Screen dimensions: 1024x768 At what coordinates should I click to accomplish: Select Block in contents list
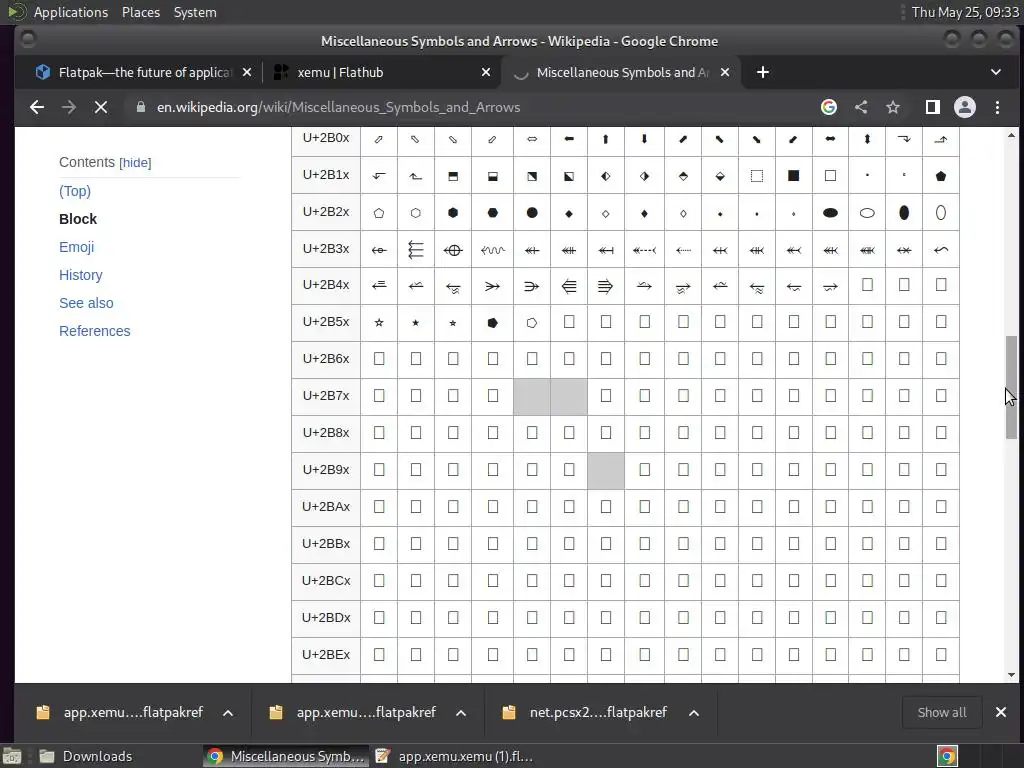tap(78, 219)
